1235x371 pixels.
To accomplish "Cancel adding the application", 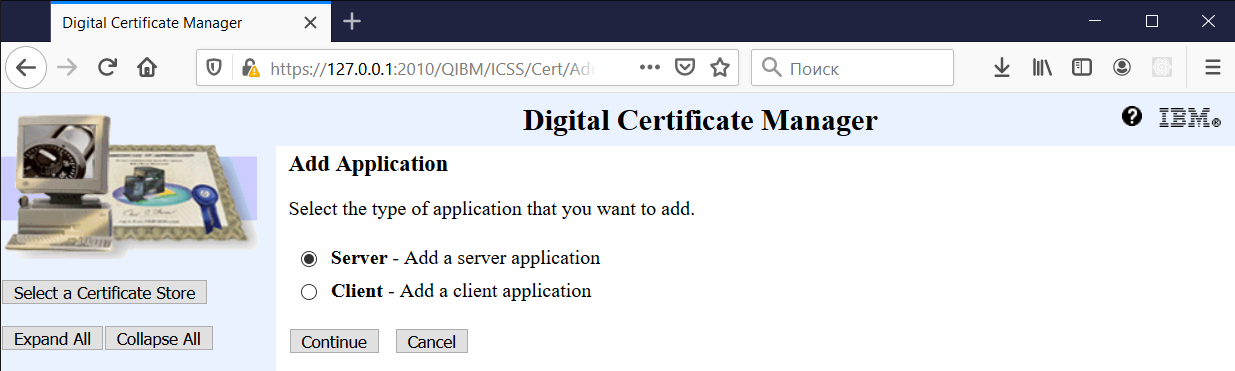I will [x=431, y=341].
